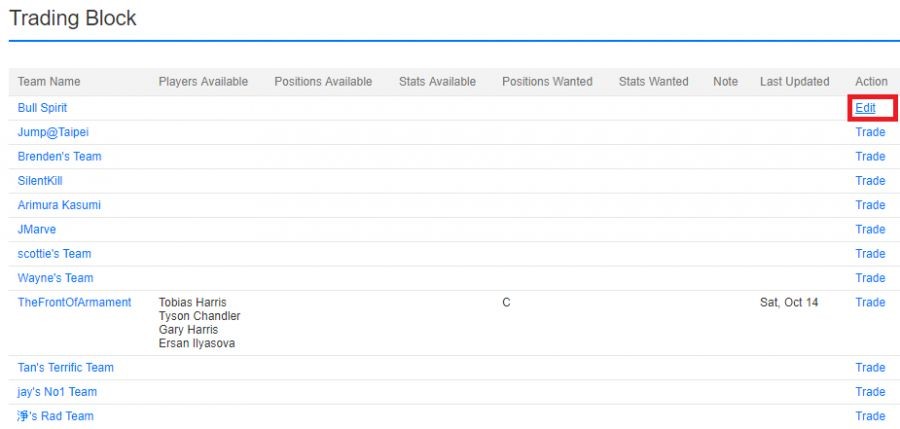This screenshot has height=429, width=900.
Task: Click Trade in the Arimura Kasumi row
Action: click(x=870, y=205)
